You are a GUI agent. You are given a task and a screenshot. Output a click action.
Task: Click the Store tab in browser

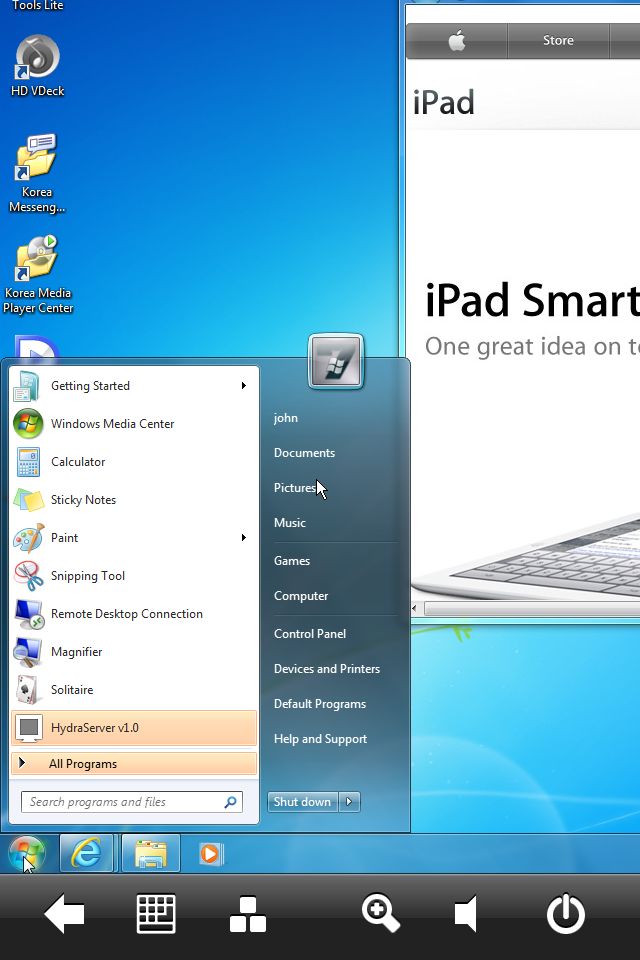click(558, 40)
